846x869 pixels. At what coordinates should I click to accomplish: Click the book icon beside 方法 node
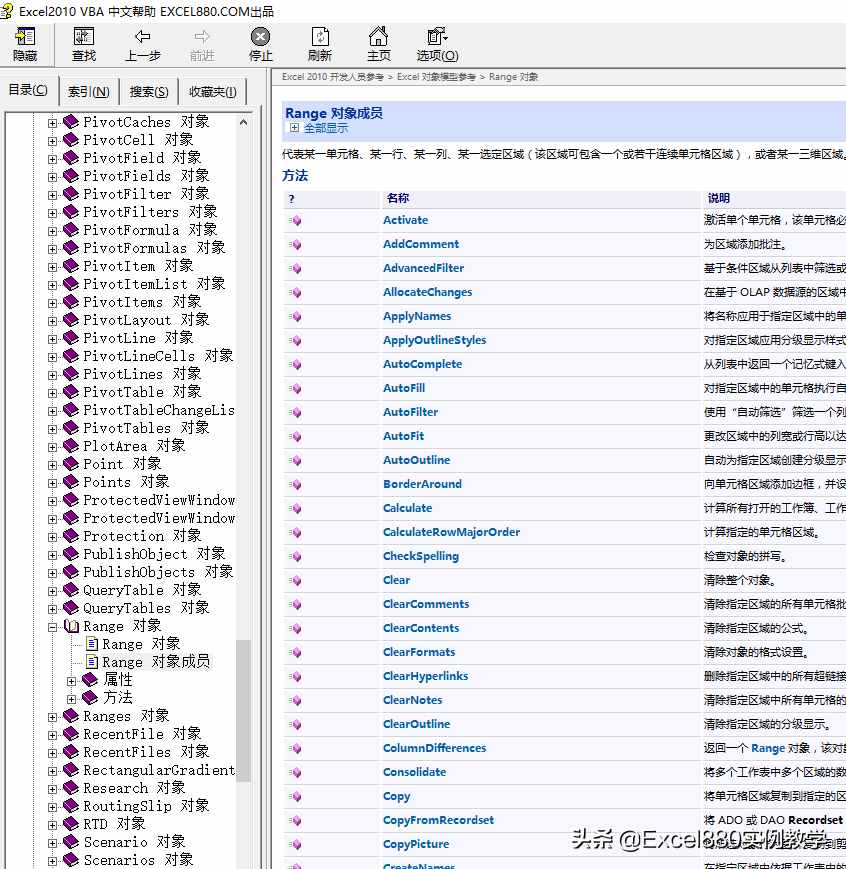(90, 698)
